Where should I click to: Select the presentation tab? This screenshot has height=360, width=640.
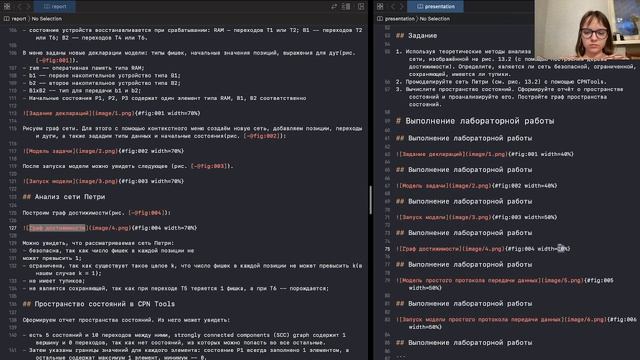coord(436,6)
